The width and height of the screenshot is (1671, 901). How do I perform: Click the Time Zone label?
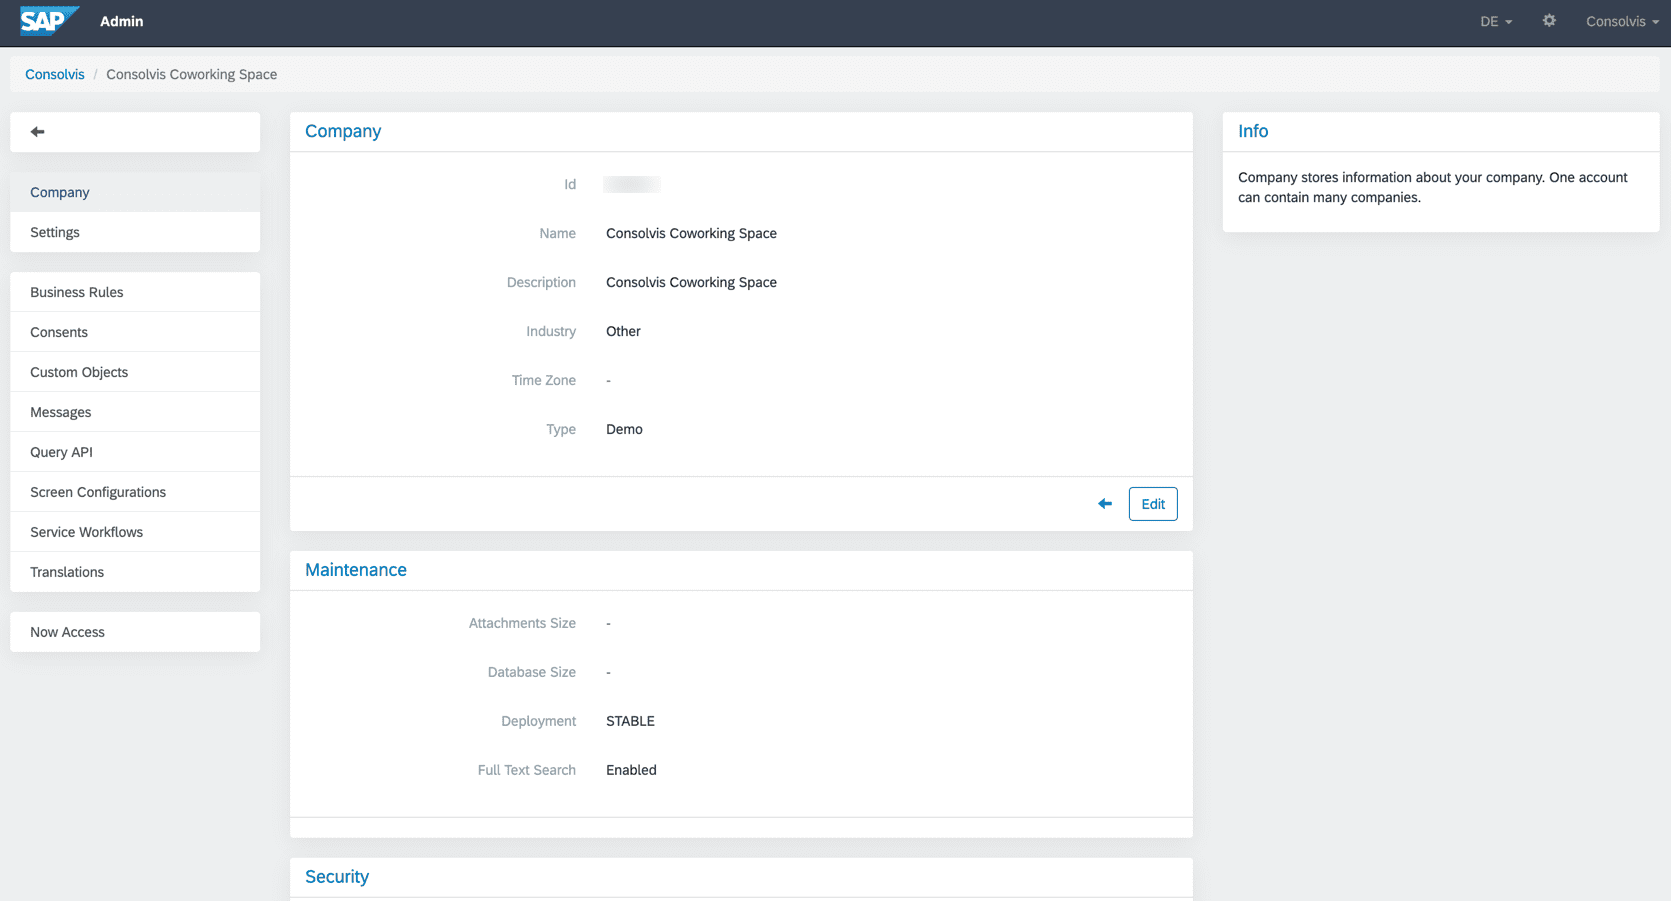544,380
